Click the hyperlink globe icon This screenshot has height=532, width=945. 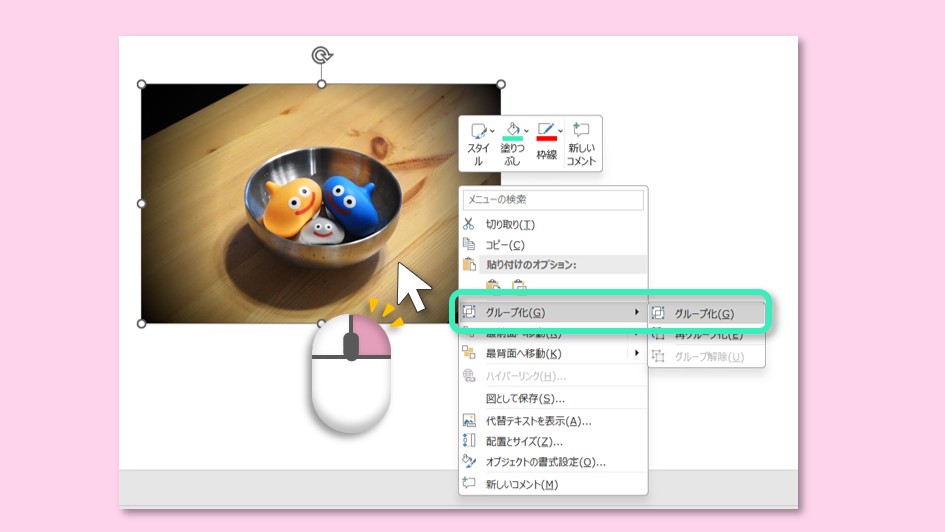(x=469, y=375)
